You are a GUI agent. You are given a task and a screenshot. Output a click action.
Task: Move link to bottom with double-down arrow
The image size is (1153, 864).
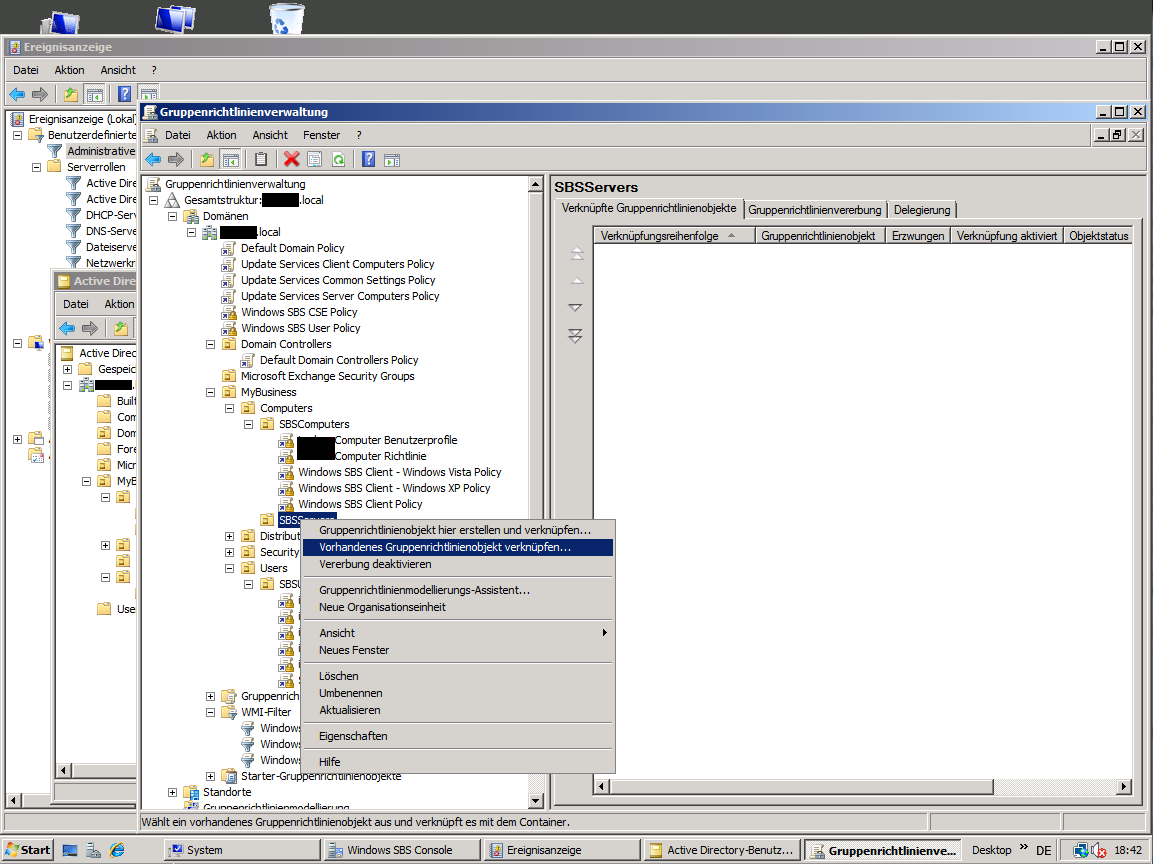tap(576, 336)
